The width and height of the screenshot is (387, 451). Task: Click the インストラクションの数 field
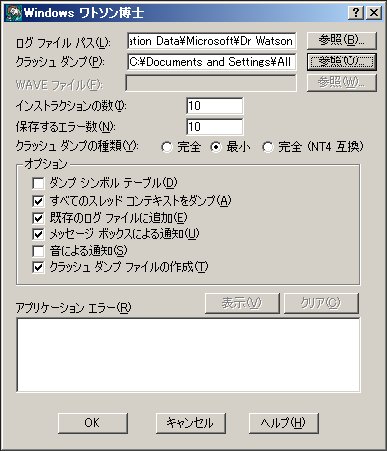(x=215, y=106)
